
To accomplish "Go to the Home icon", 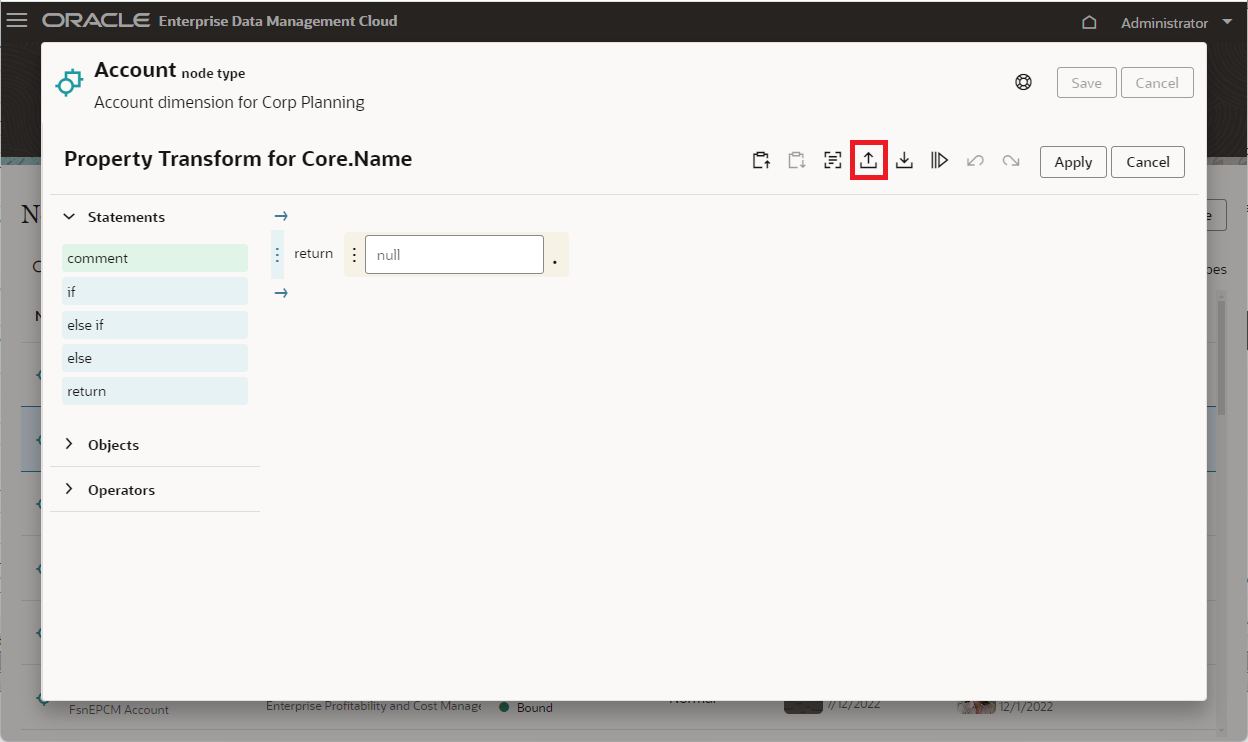I will pos(1090,22).
